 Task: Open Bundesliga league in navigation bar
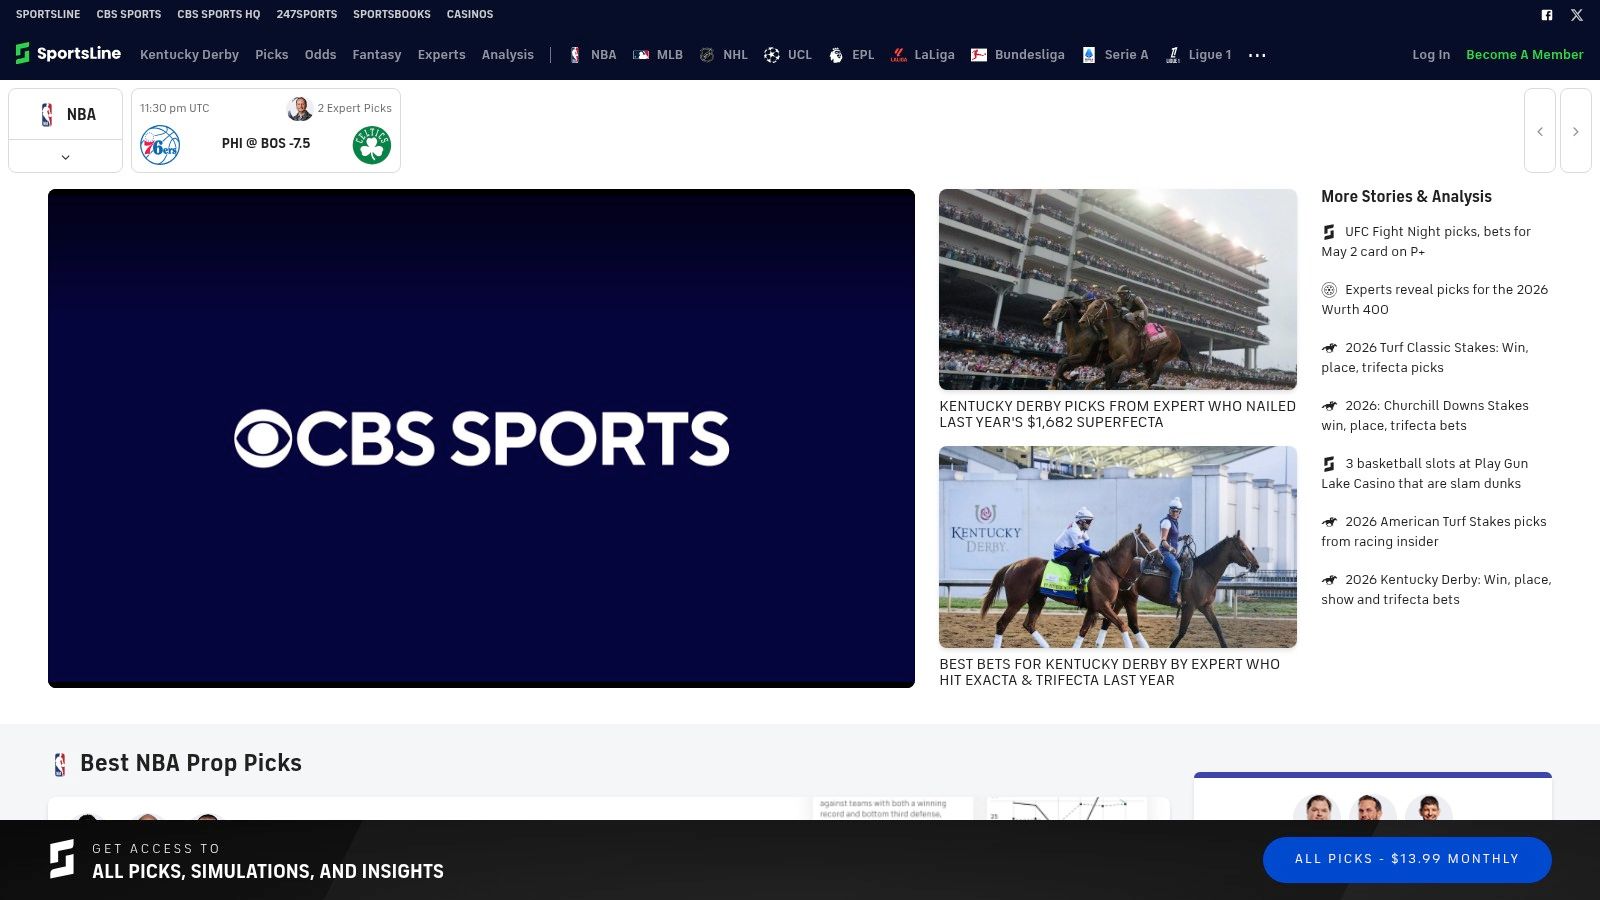1018,55
